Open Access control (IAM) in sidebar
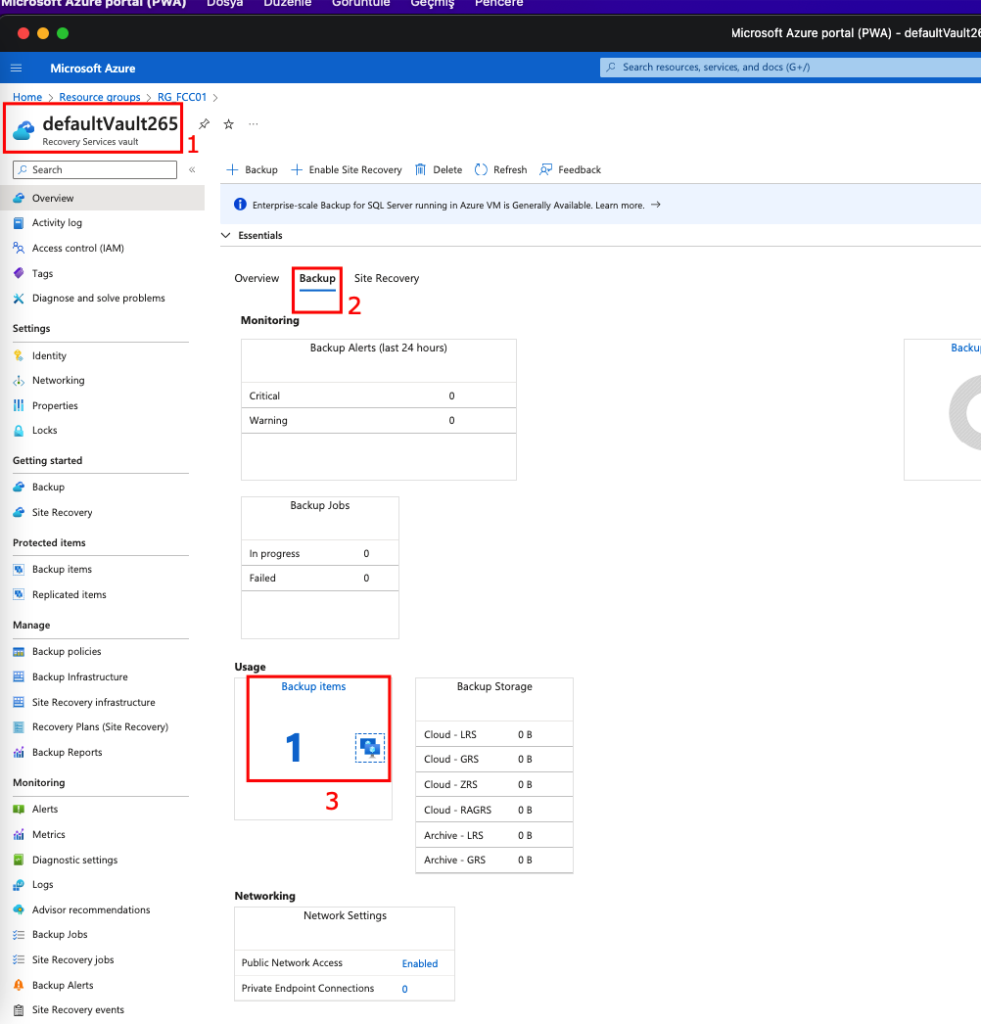 [x=77, y=248]
